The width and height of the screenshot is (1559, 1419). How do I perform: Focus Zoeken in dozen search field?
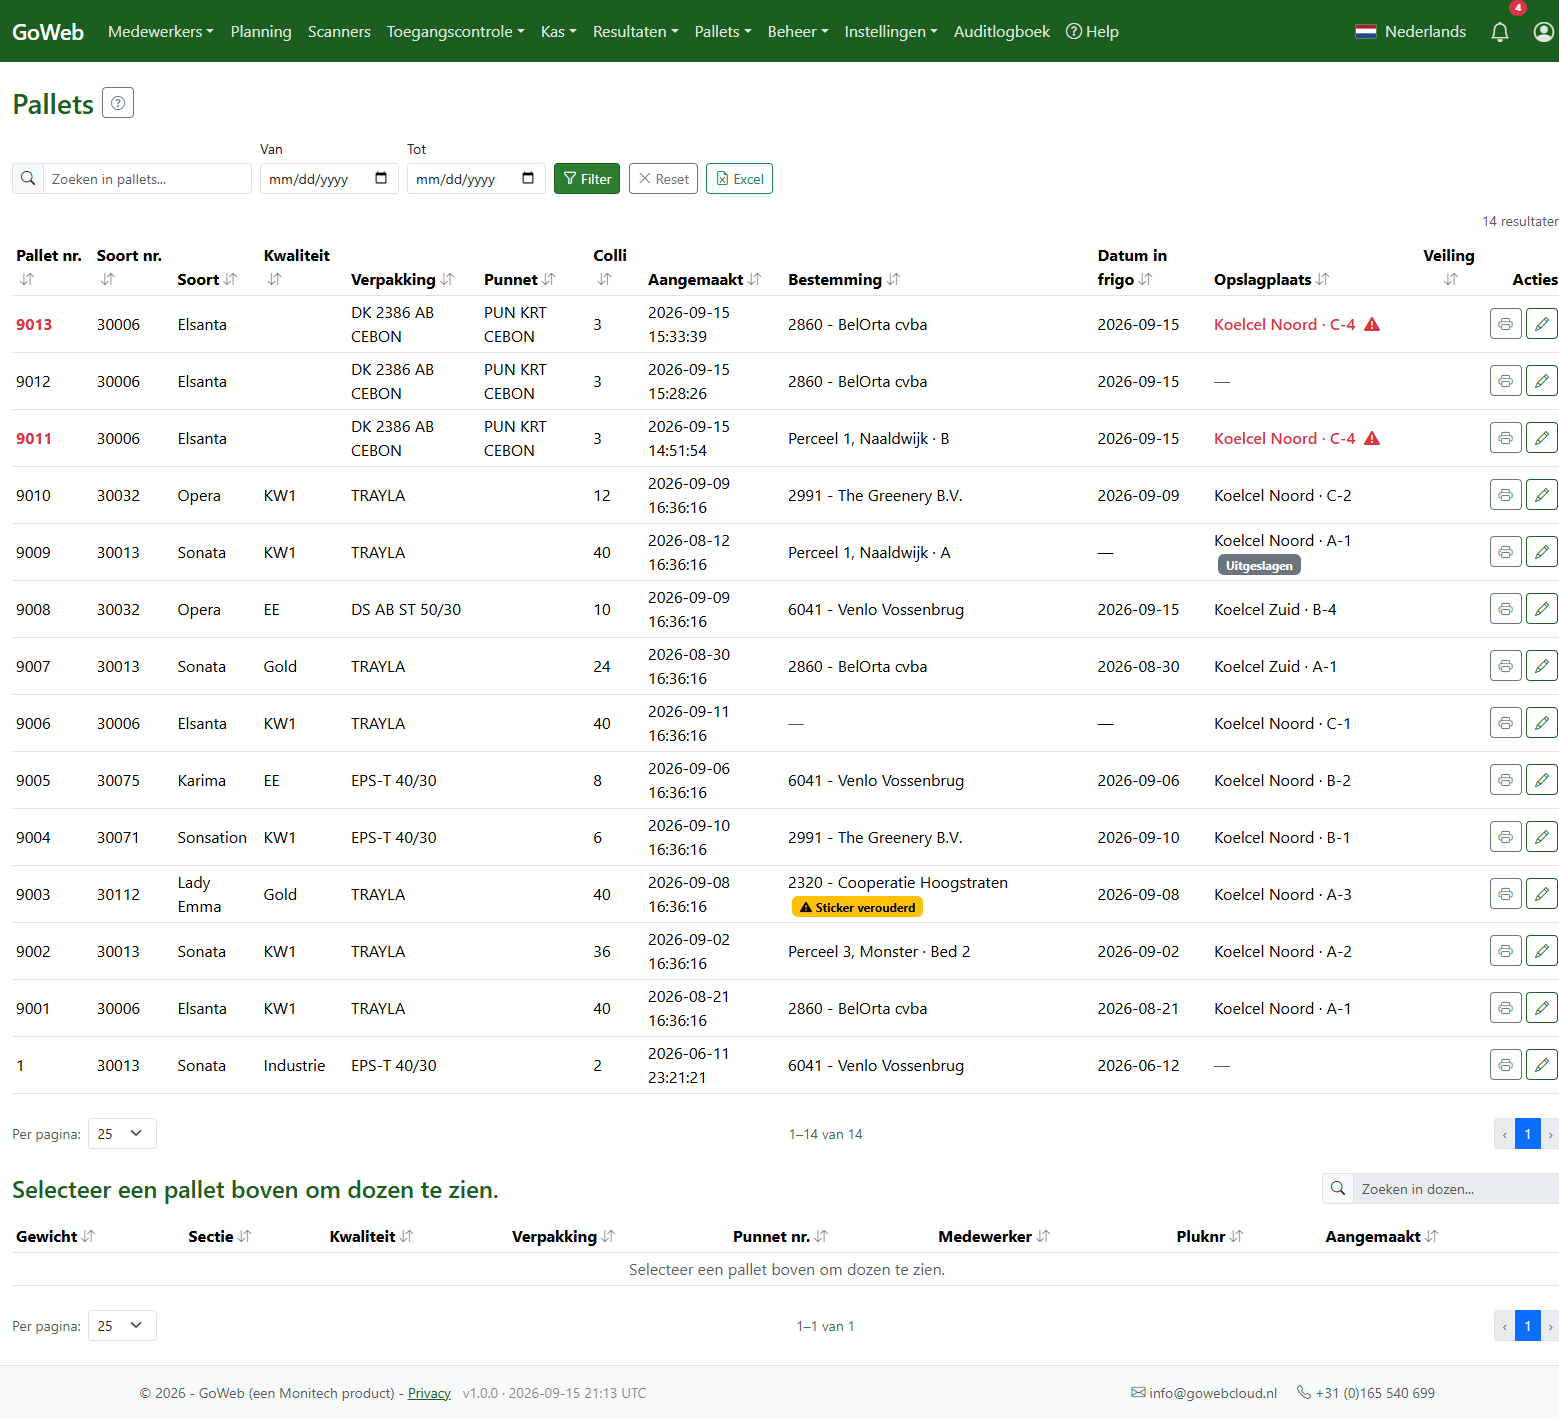point(1456,1189)
